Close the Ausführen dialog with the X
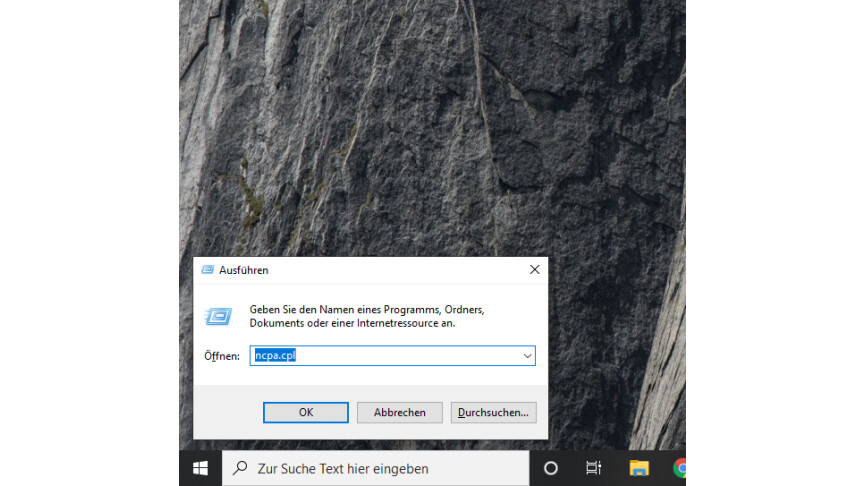Screen dimensions: 864x486 point(534,270)
